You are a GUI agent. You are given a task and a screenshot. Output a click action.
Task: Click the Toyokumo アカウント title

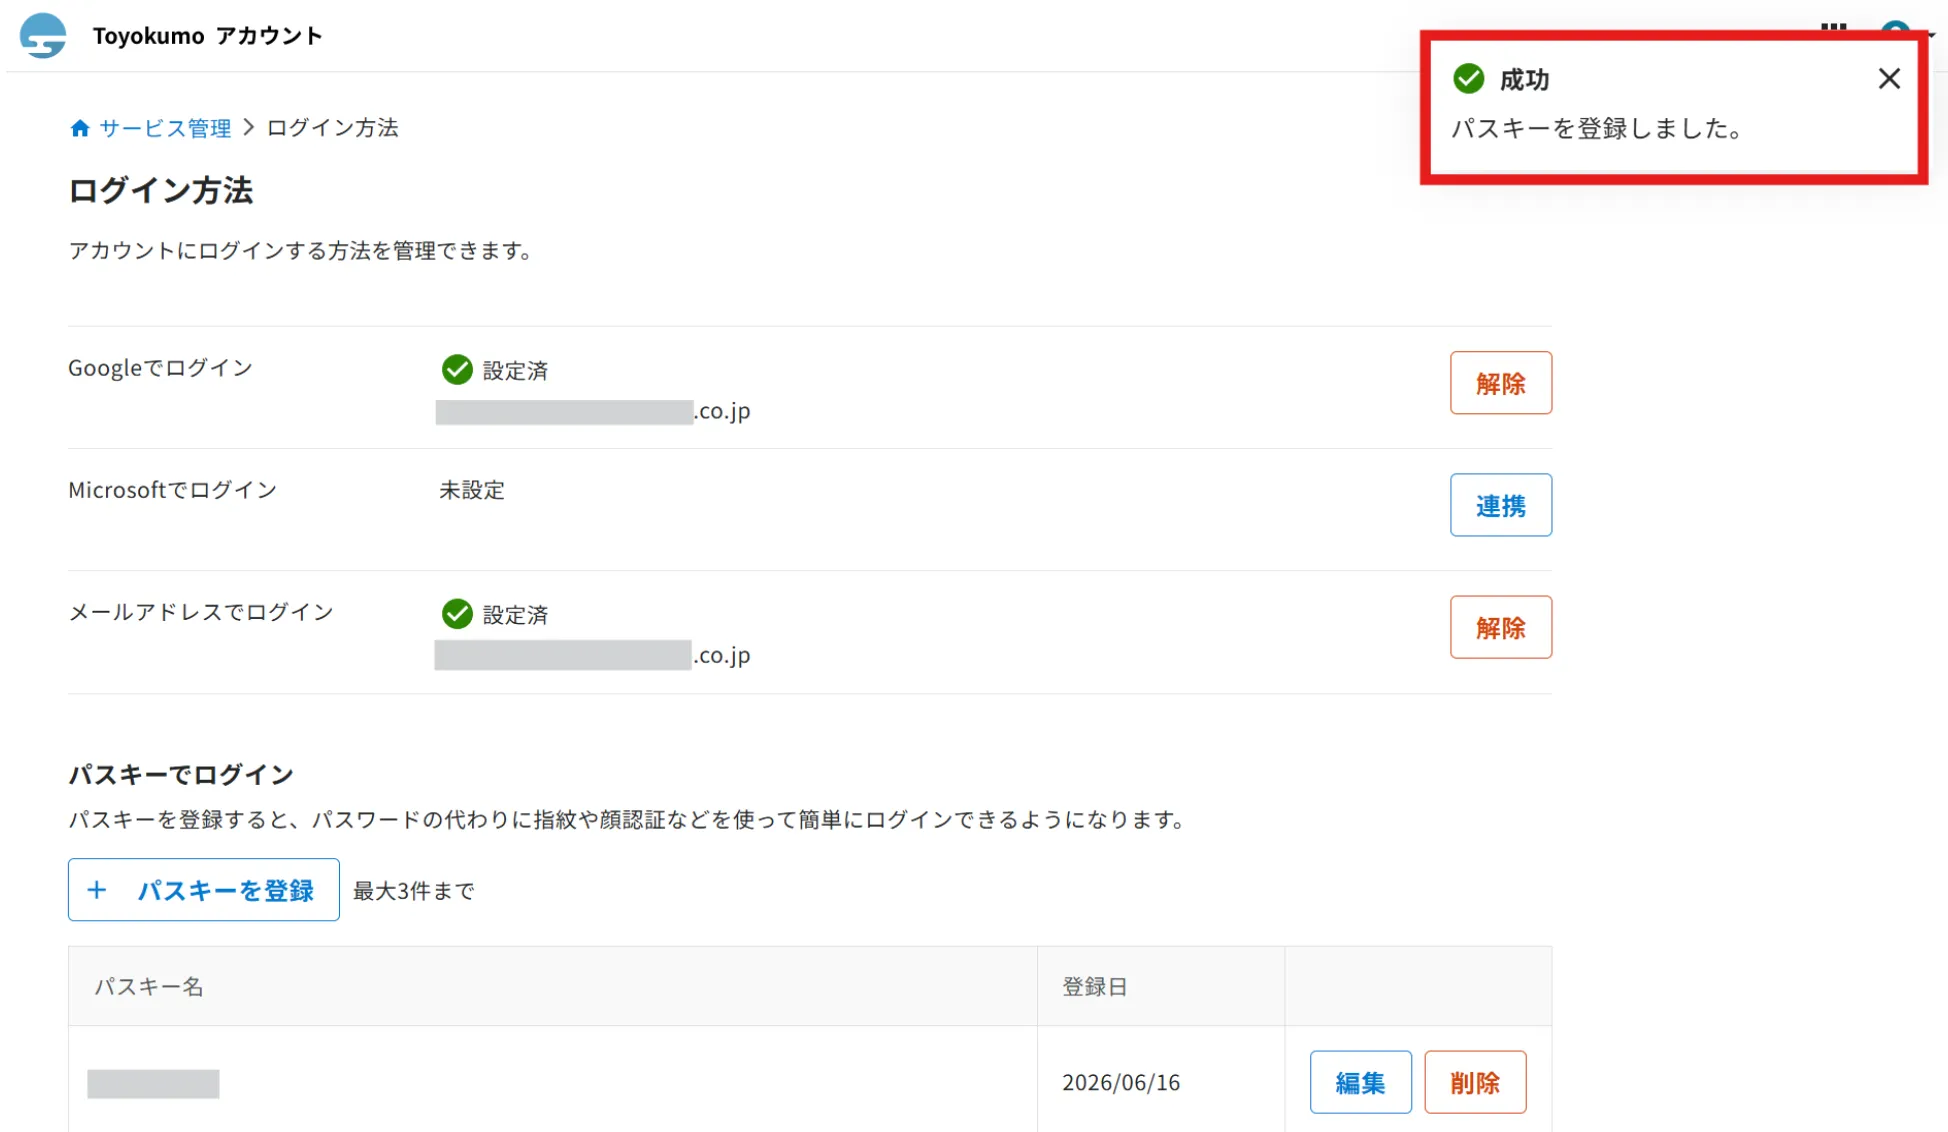click(x=207, y=36)
